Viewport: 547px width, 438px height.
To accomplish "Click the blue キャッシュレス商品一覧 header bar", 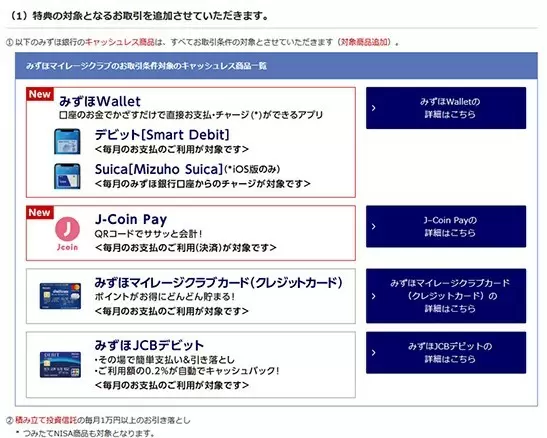I will (x=276, y=66).
